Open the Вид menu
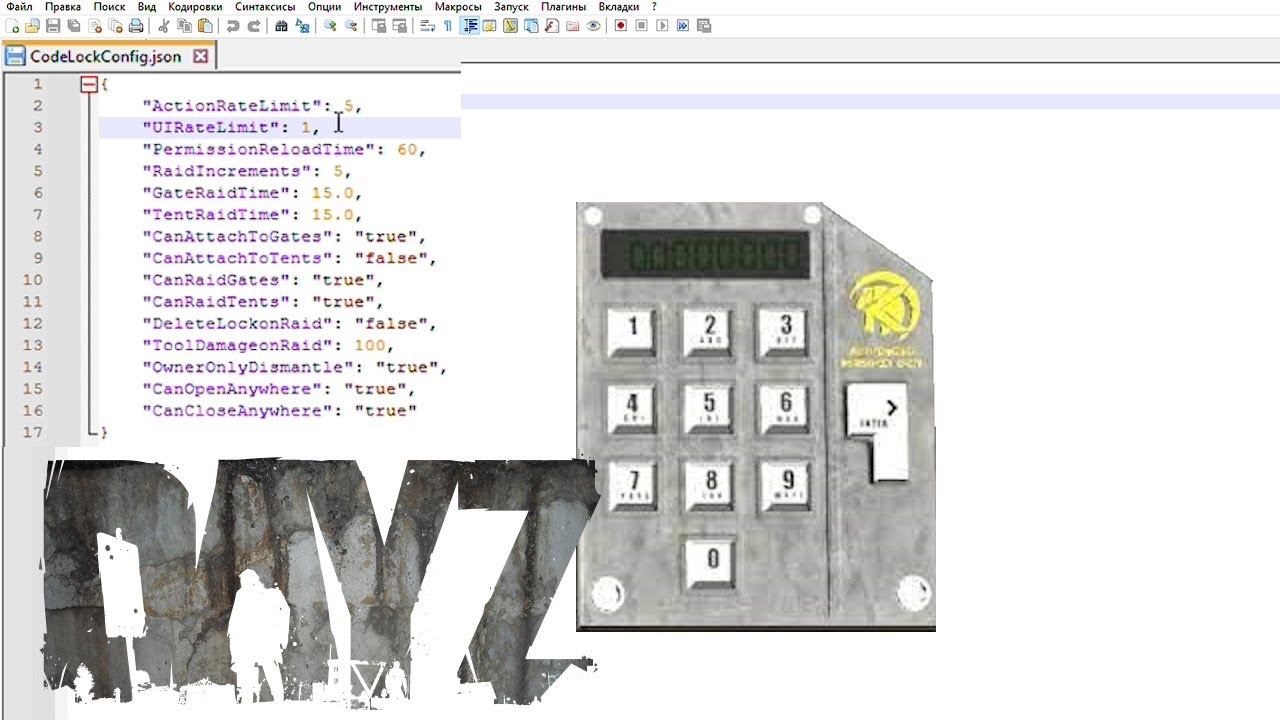 (x=147, y=7)
